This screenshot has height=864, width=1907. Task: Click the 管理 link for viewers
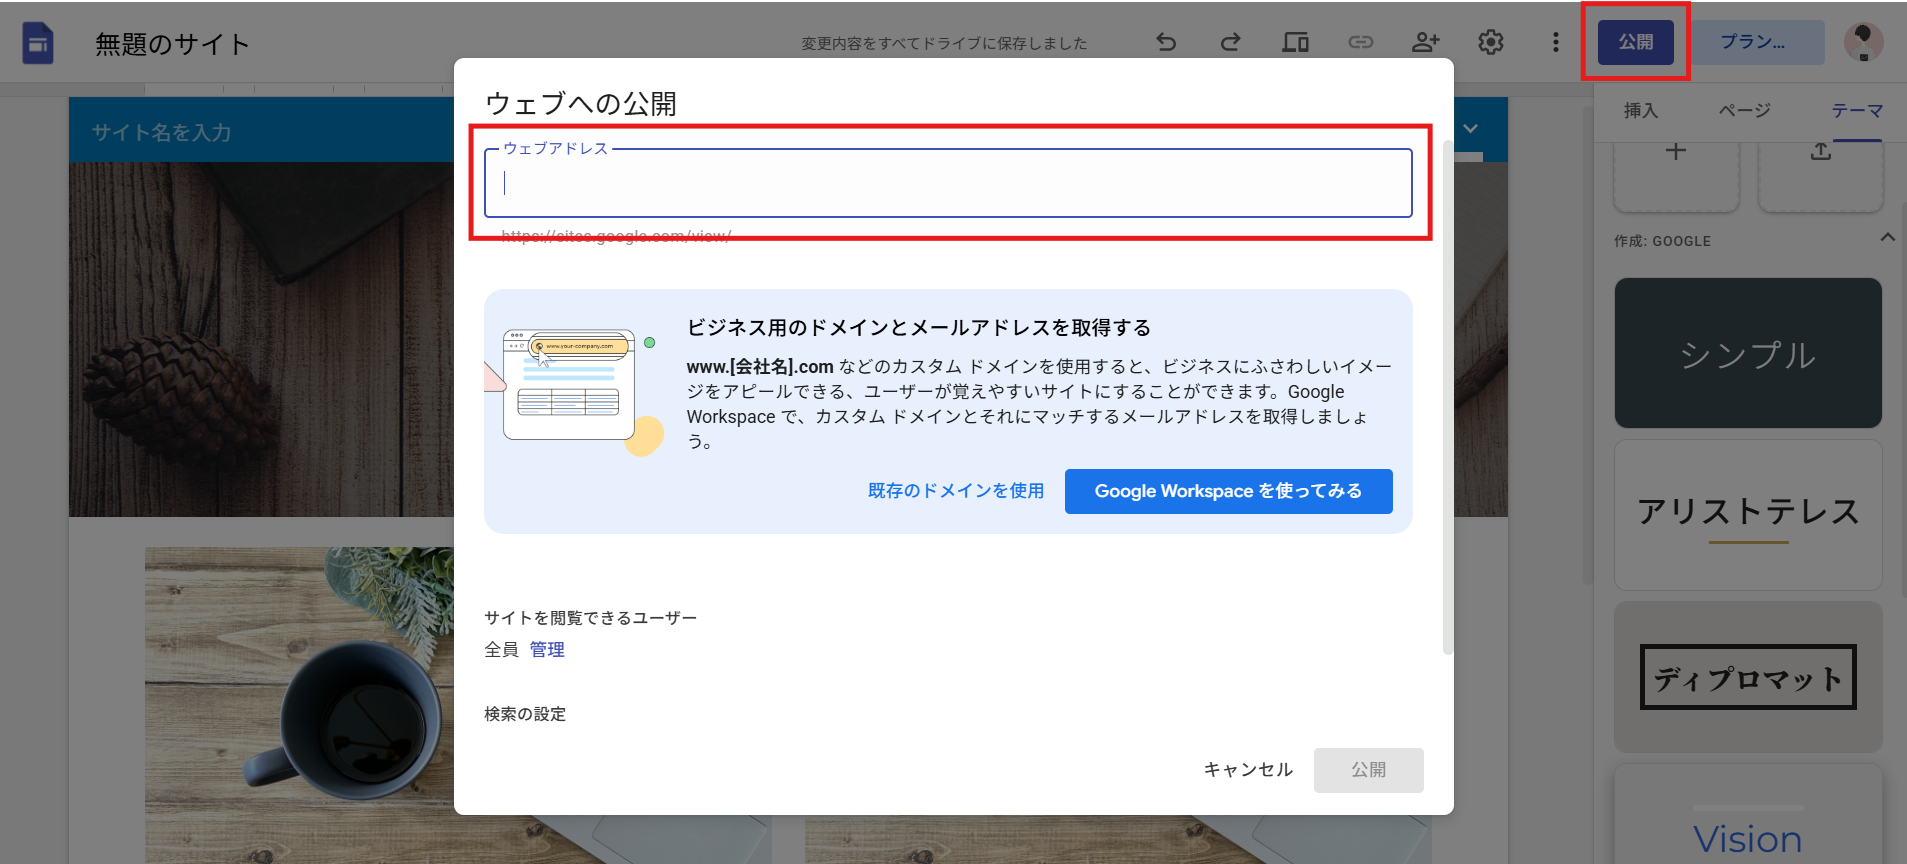(x=547, y=650)
